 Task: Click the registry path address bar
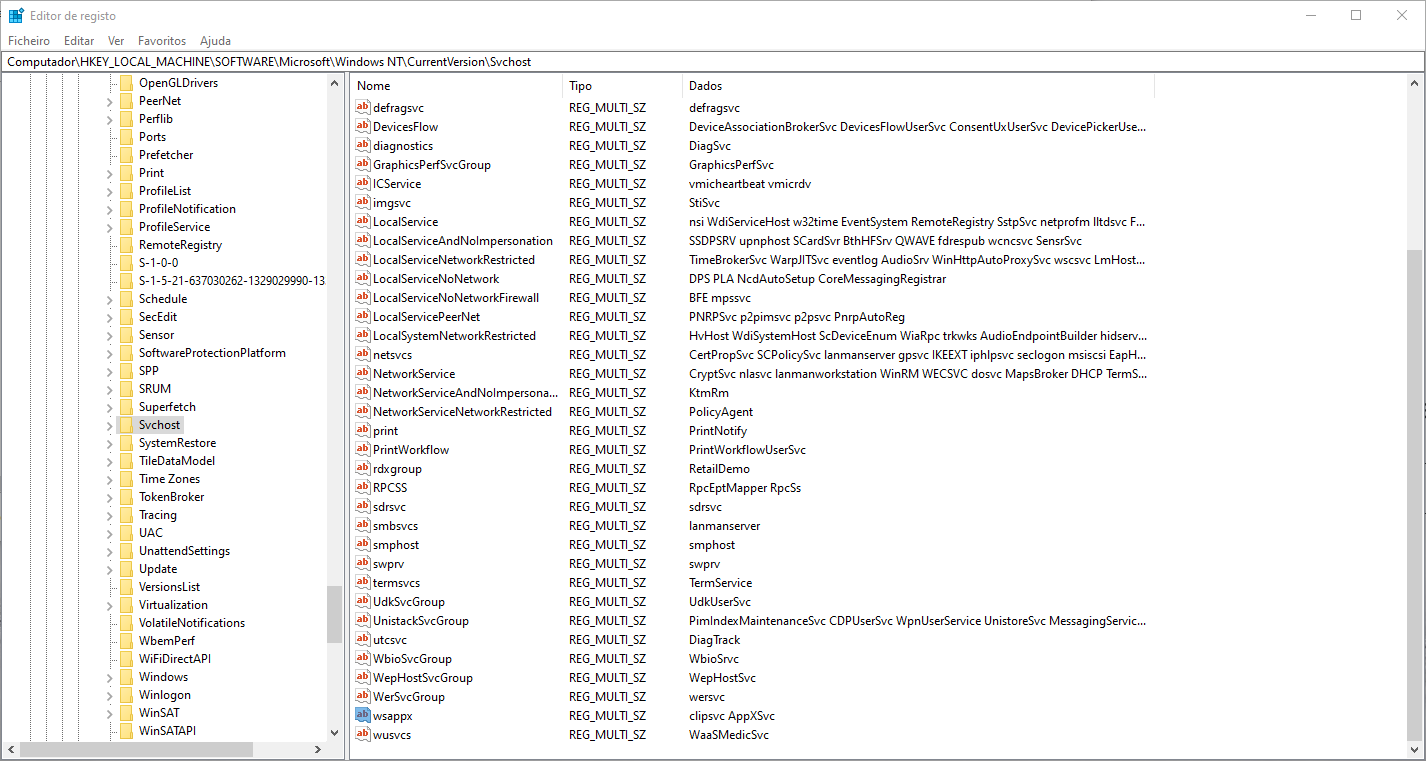tap(713, 62)
